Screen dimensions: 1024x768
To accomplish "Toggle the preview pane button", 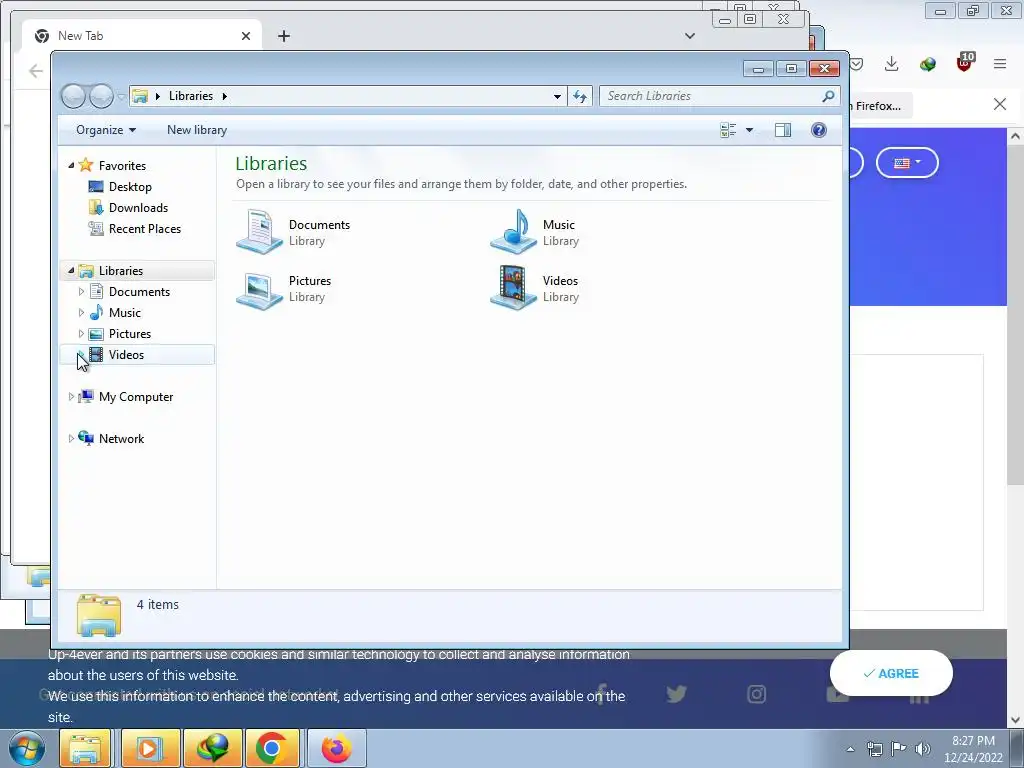I will [782, 130].
